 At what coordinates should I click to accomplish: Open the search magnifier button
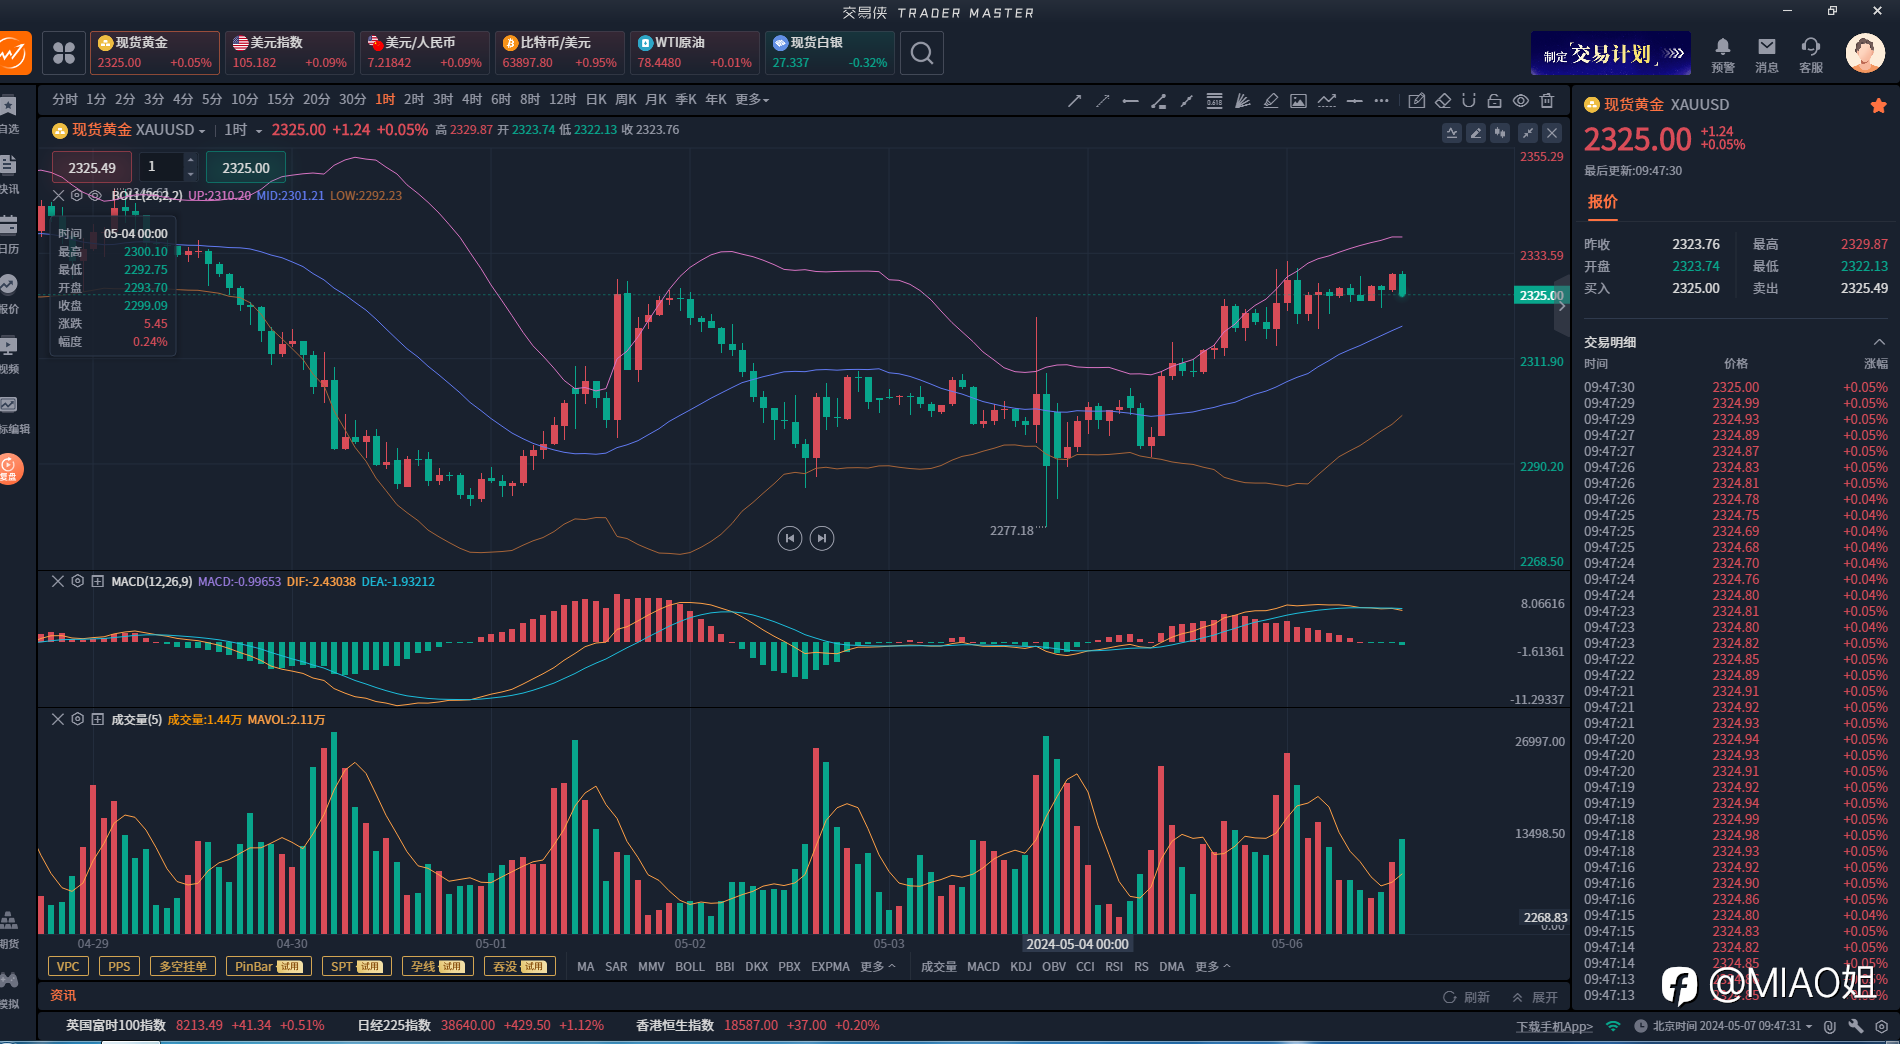pyautogui.click(x=922, y=53)
